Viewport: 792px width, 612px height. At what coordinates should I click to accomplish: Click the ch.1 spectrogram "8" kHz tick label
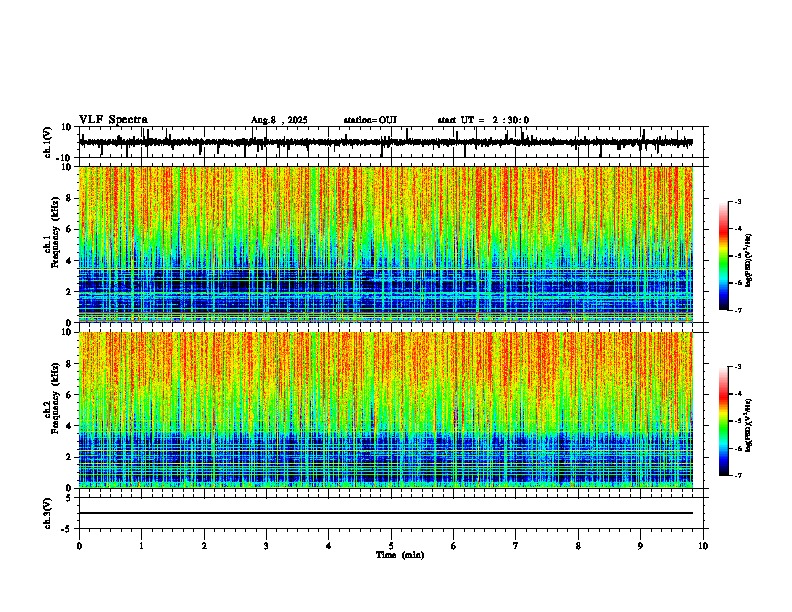click(69, 198)
